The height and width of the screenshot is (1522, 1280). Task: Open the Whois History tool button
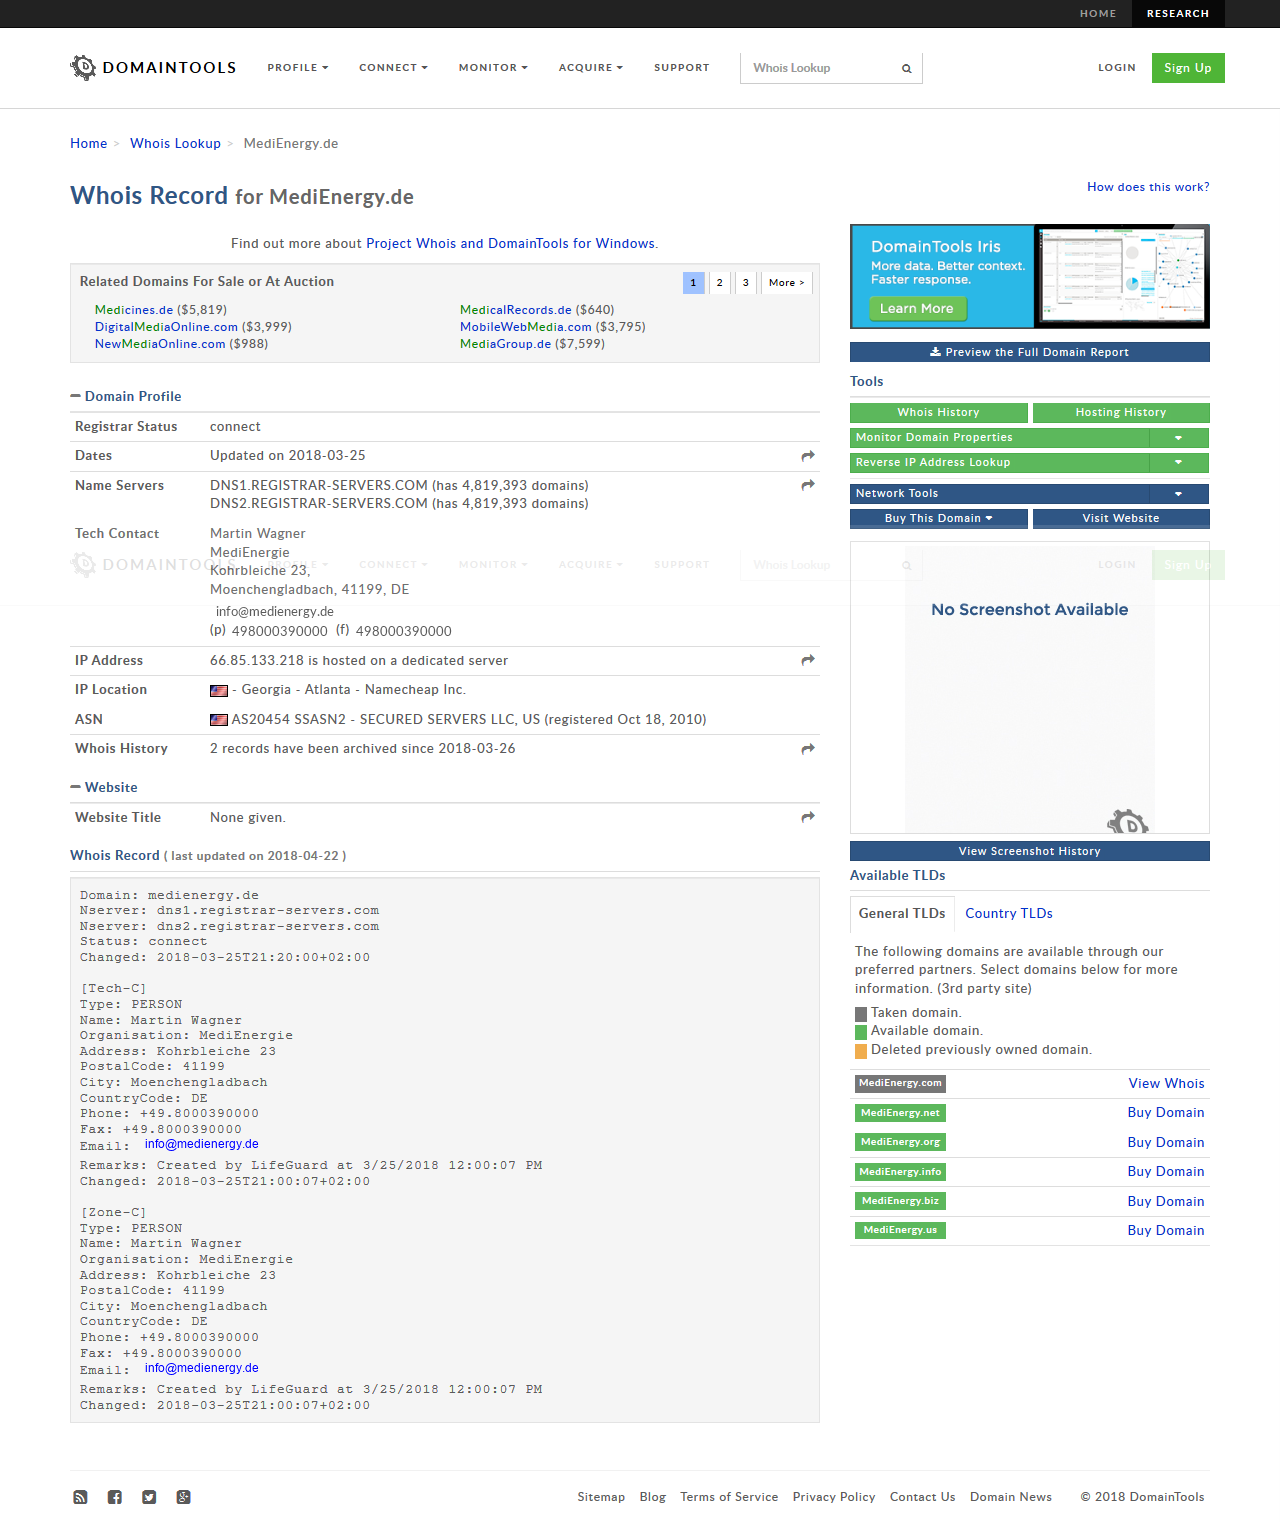click(x=939, y=413)
